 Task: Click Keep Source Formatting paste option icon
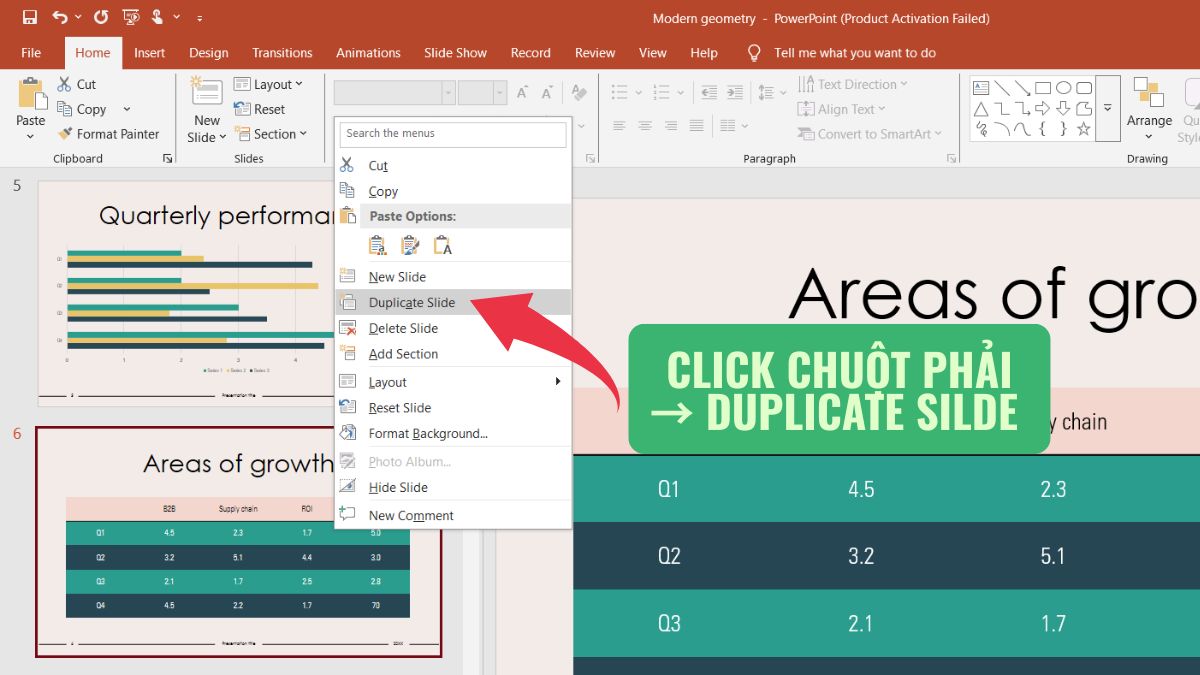click(x=410, y=245)
